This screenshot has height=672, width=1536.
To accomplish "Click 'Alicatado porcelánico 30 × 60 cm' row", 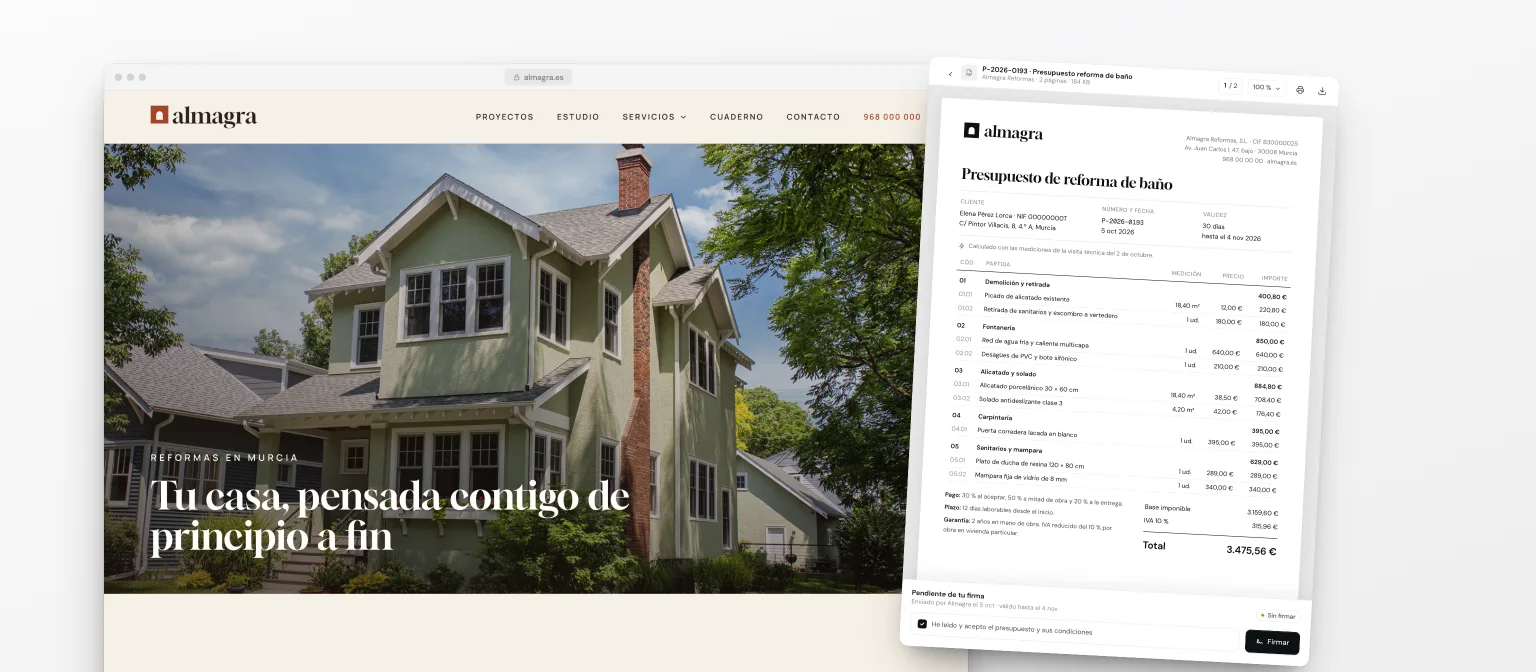I will pos(1117,391).
